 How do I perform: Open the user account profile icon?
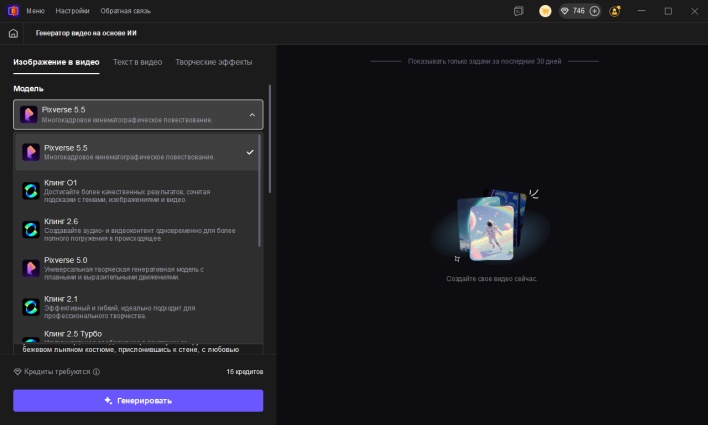[x=614, y=11]
